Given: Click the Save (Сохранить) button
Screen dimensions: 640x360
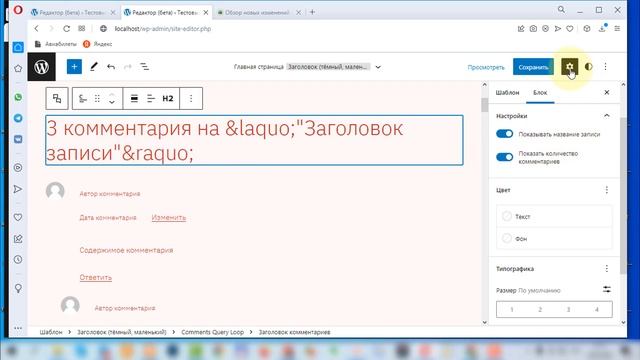Looking at the screenshot, I should [533, 67].
